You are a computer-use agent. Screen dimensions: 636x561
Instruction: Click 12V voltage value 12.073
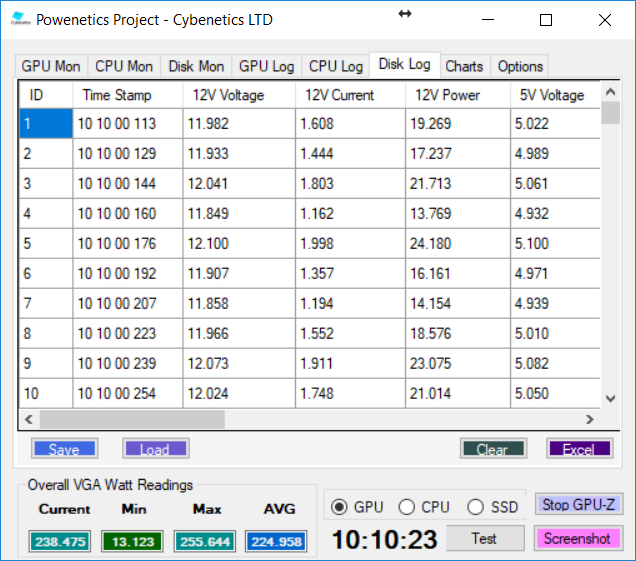pyautogui.click(x=239, y=363)
